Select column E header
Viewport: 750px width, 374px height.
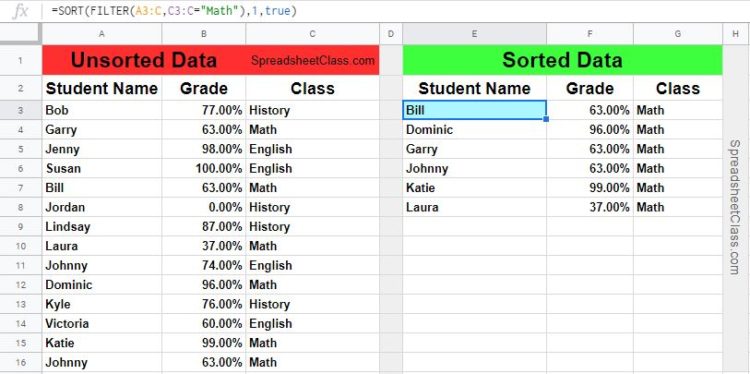click(474, 33)
